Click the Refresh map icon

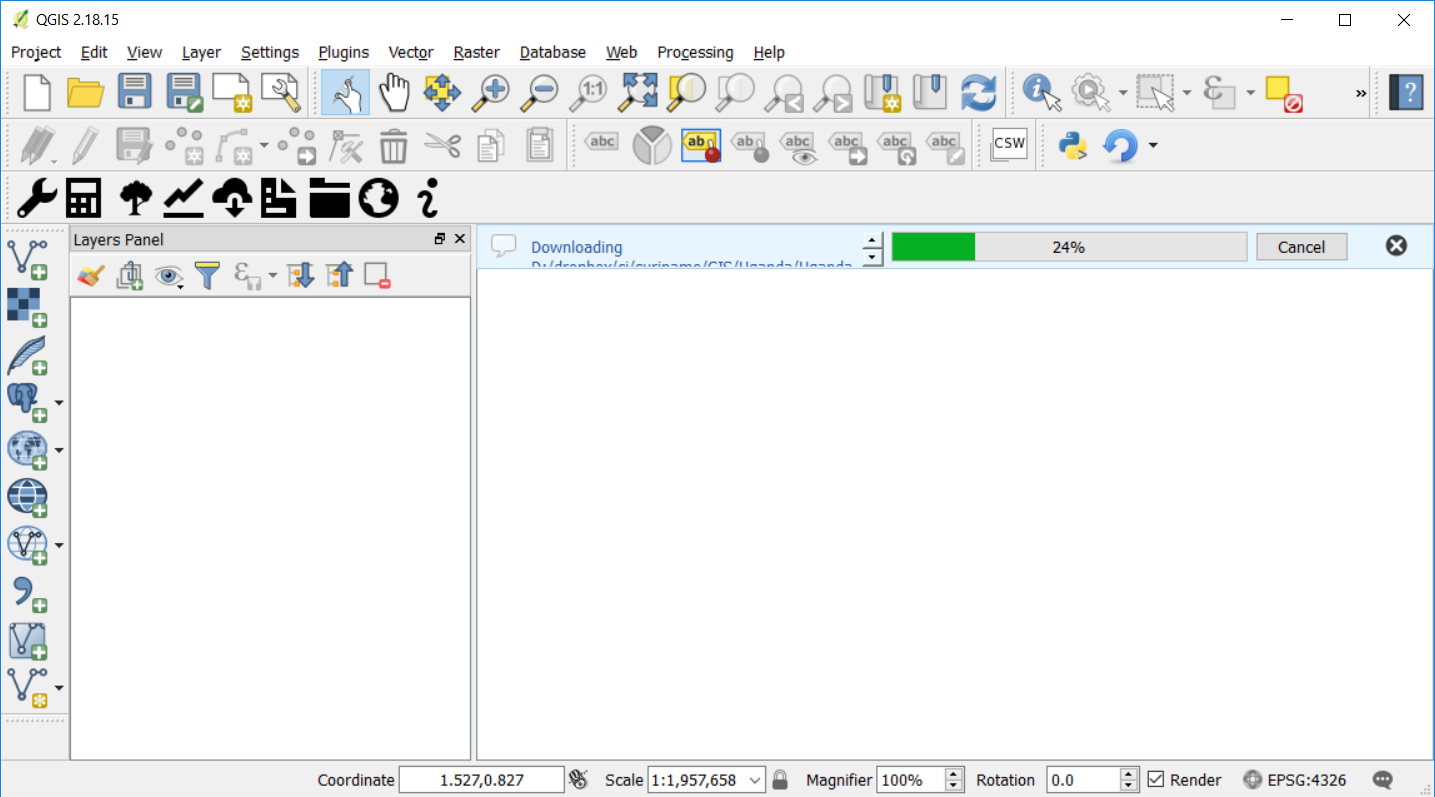[978, 93]
